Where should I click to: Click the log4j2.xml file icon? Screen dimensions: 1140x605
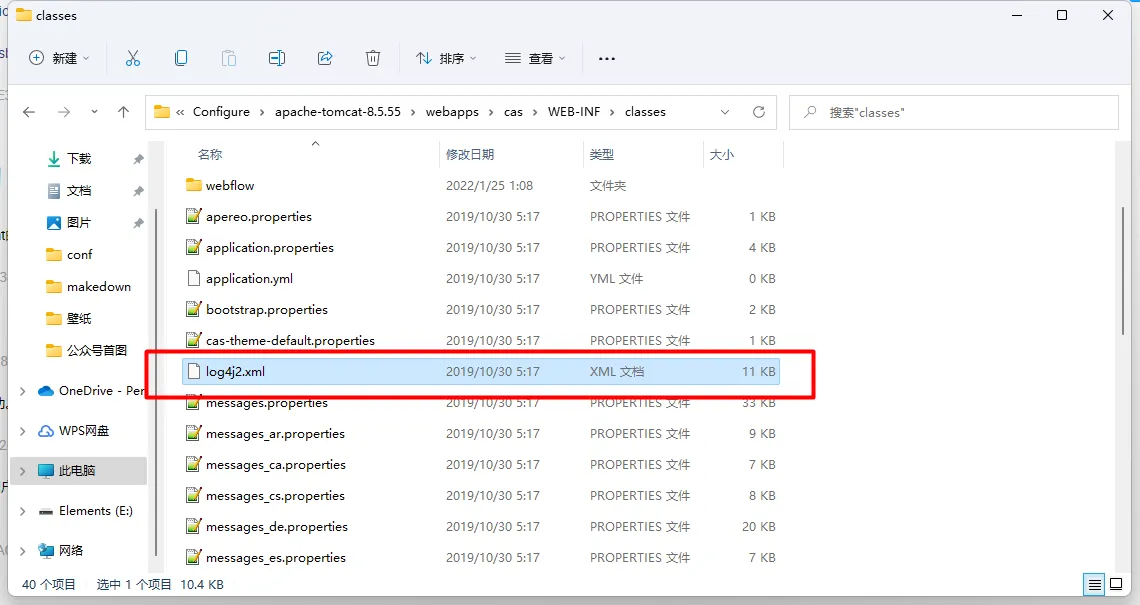[193, 371]
